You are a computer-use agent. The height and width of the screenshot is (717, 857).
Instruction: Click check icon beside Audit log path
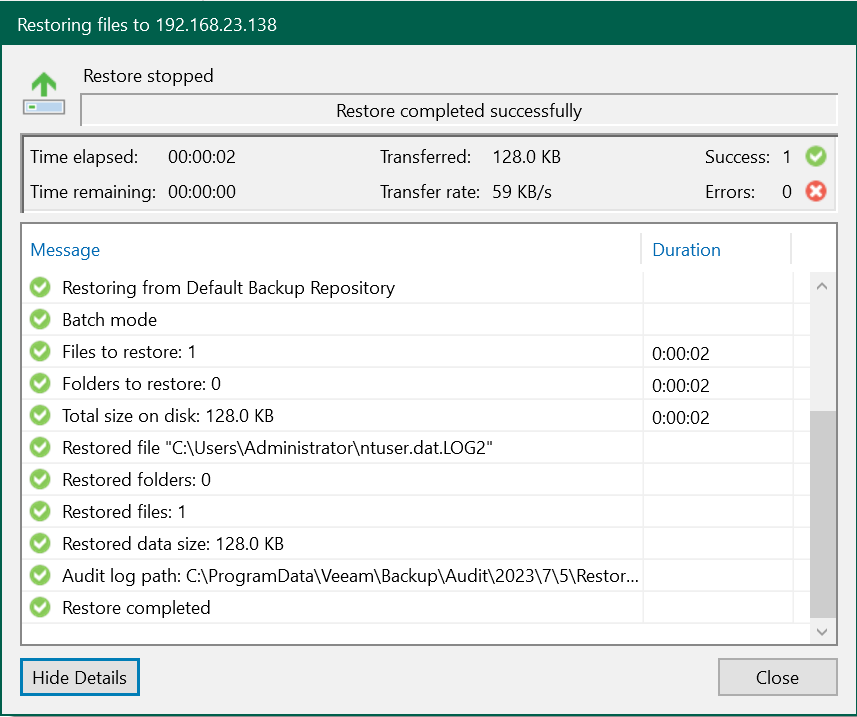point(40,575)
